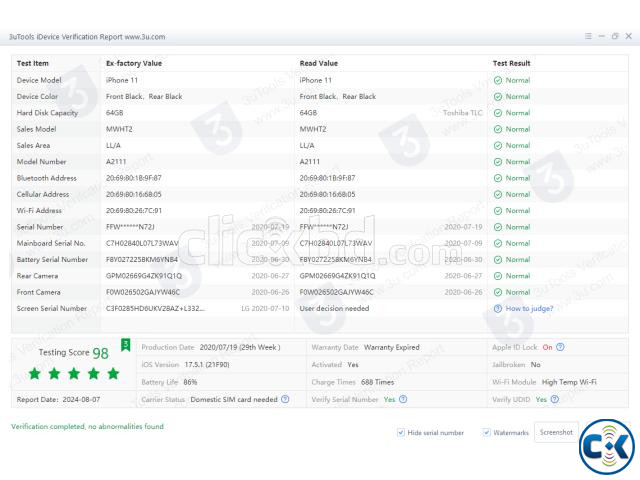Click Jailbroken No value
The image size is (640, 480).
point(536,364)
